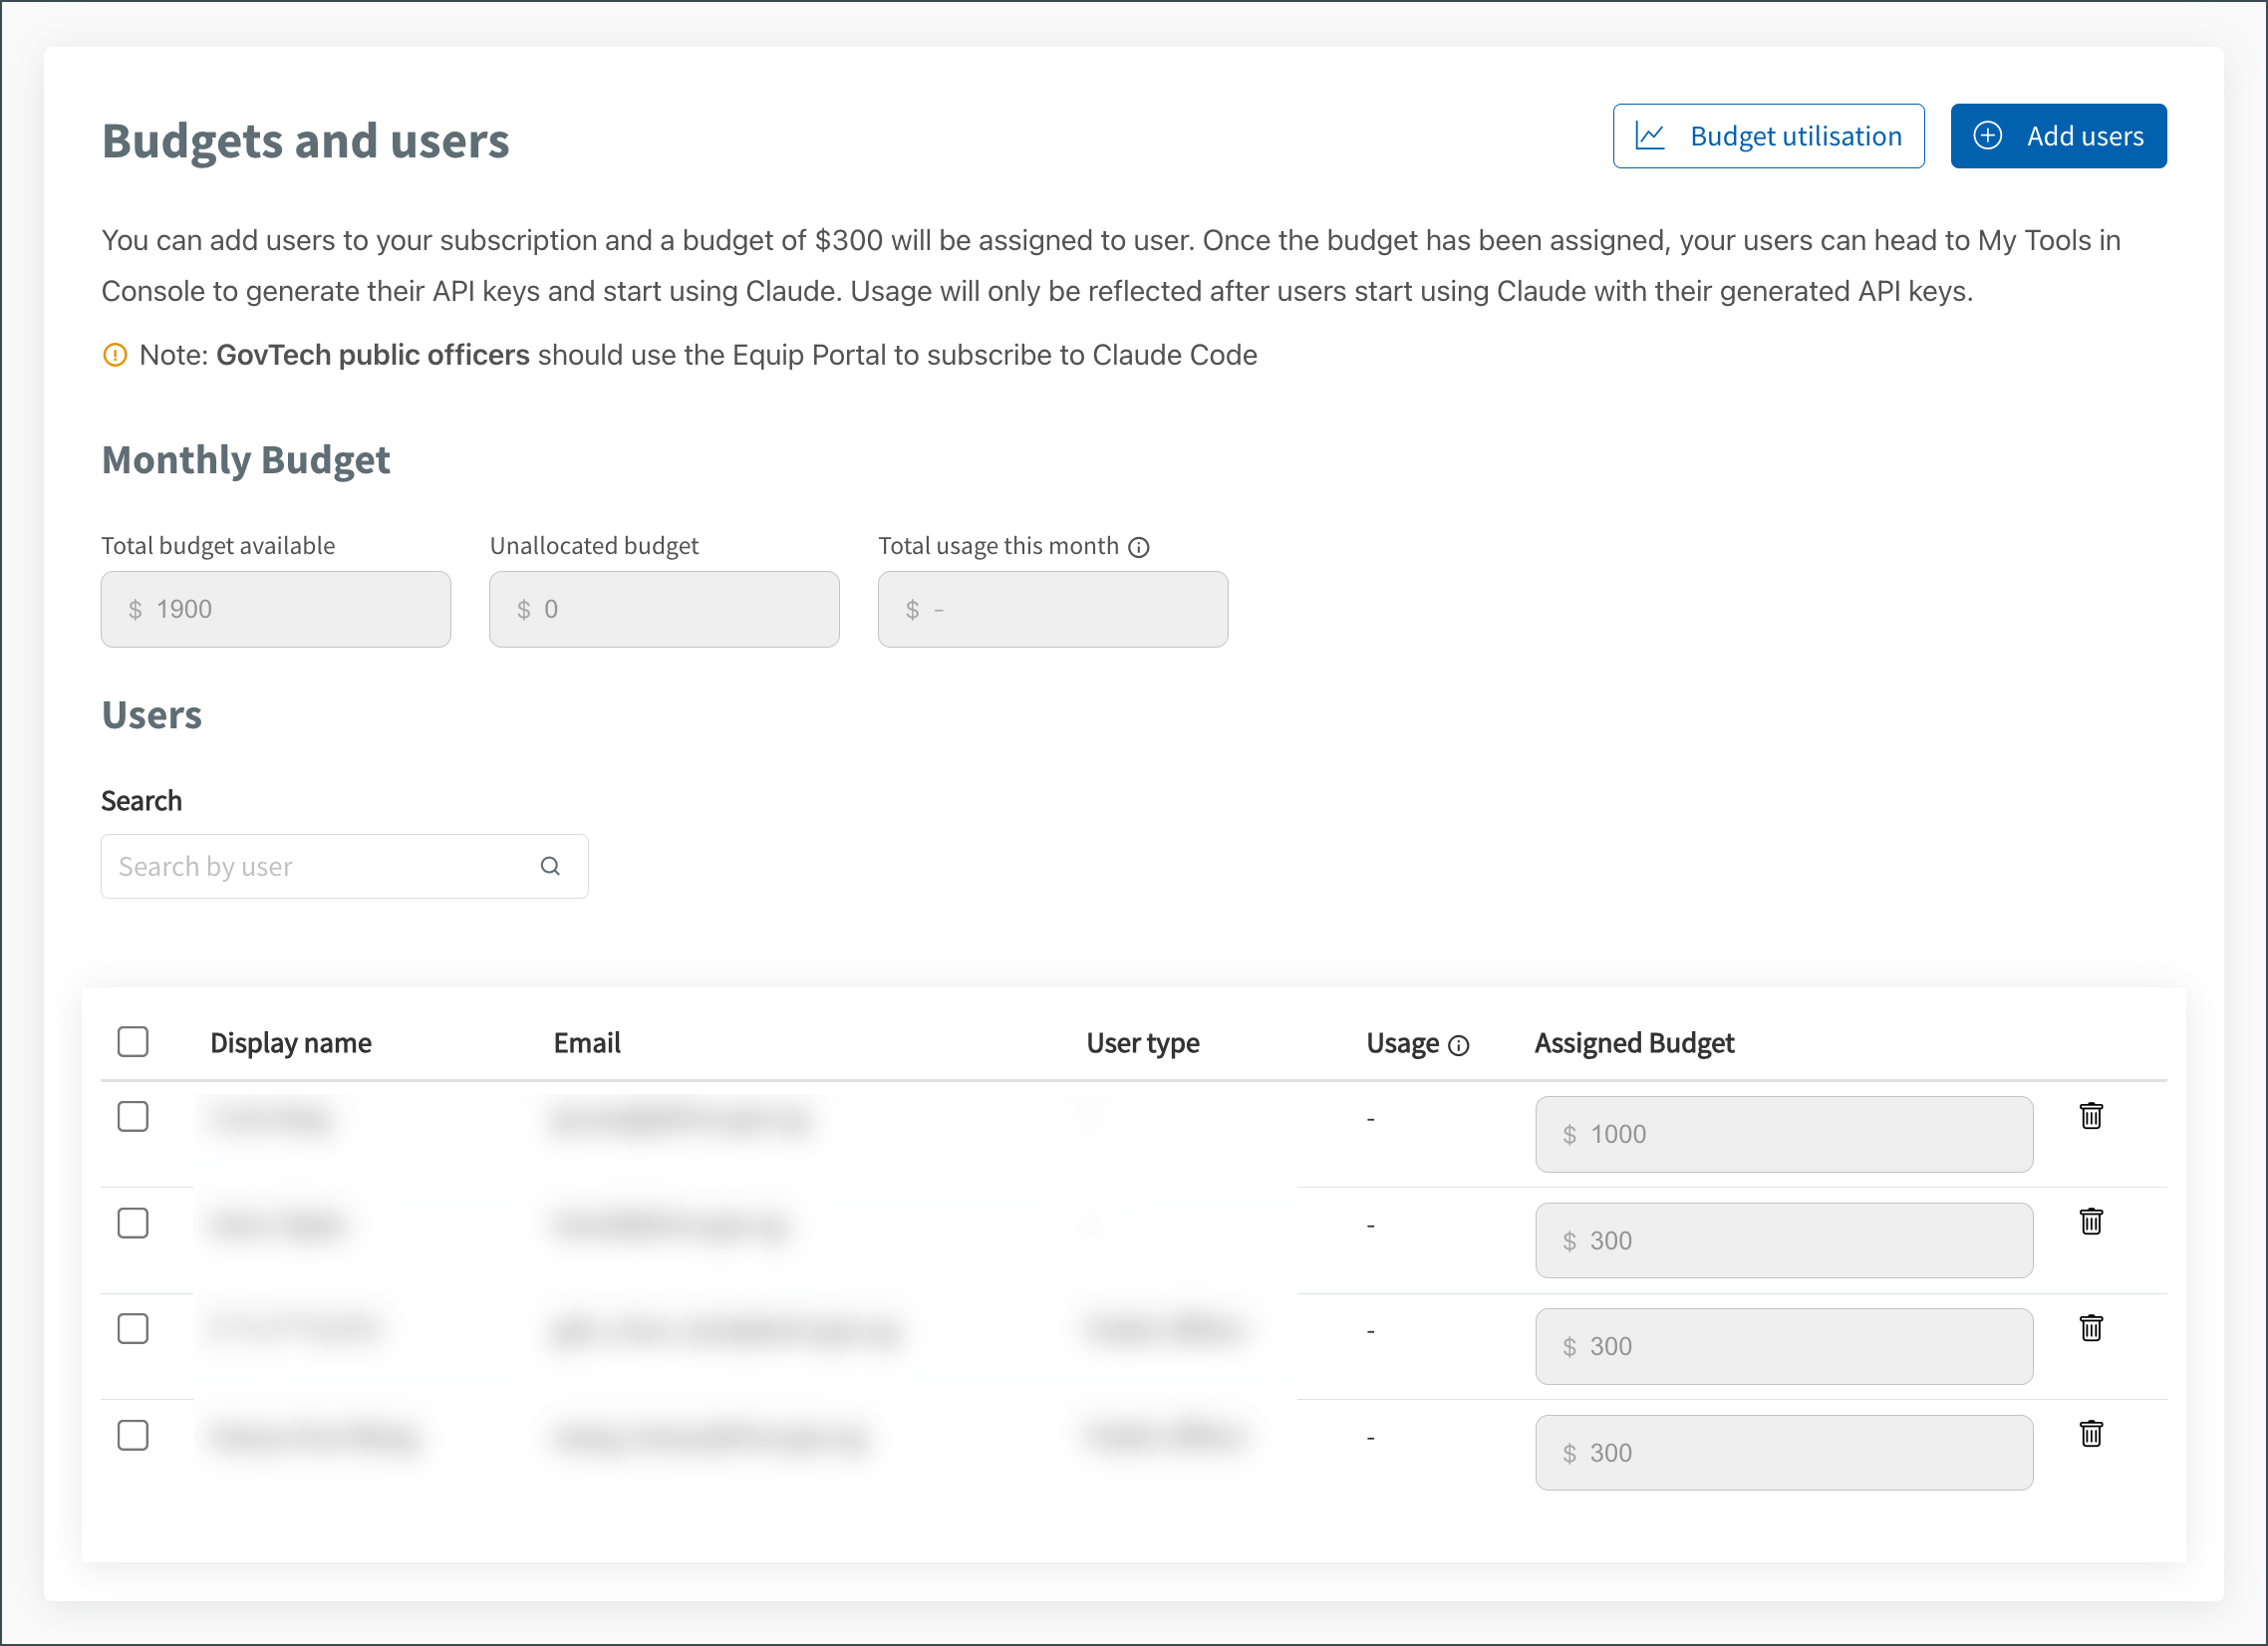Screen dimensions: 2268x1646
Task: Click the trash icon in the second user row
Action: [2091, 1221]
